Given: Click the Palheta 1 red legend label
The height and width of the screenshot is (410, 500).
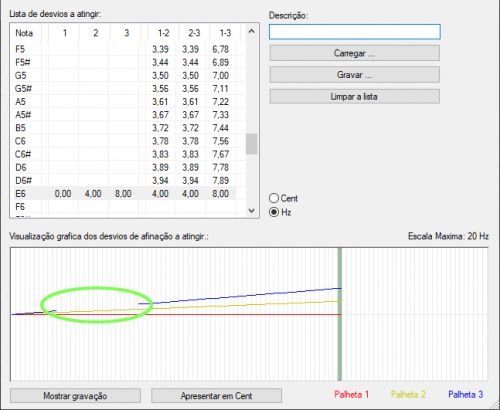Looking at the screenshot, I should point(352,395).
